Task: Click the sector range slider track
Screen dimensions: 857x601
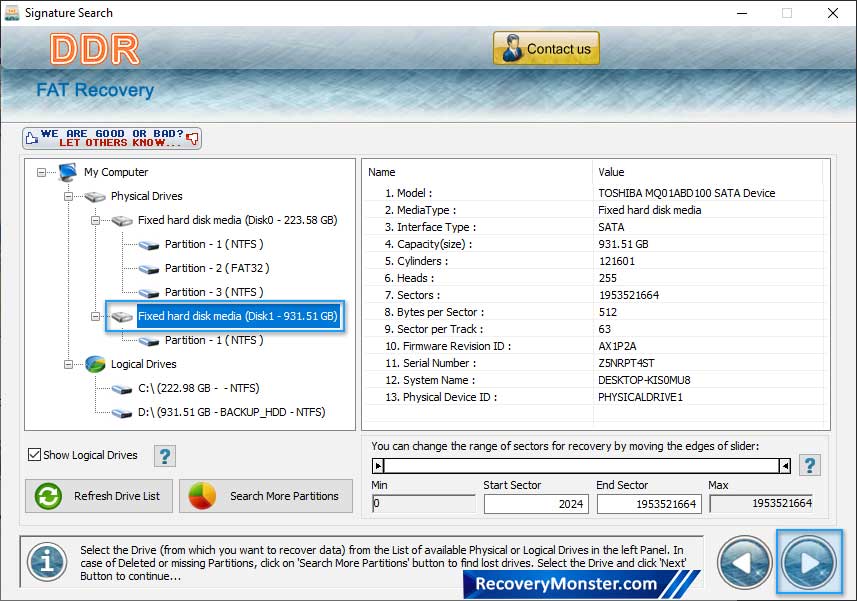Action: [x=582, y=466]
